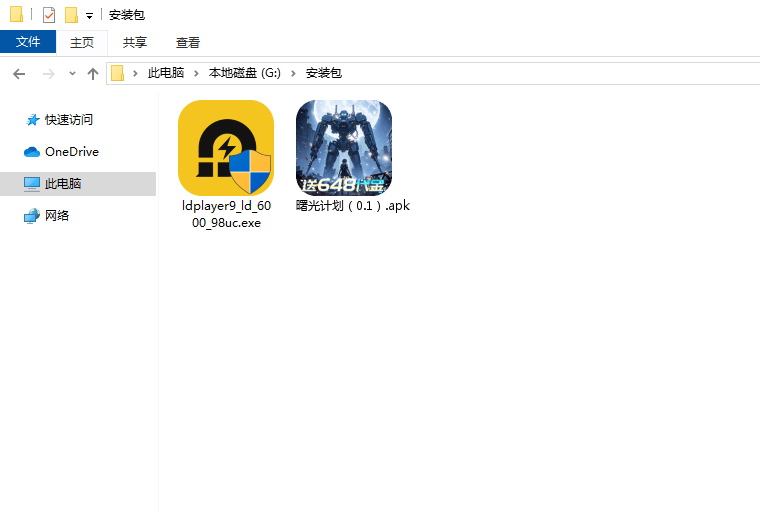
Task: Go up one folder level with up arrow
Action: (x=93, y=74)
